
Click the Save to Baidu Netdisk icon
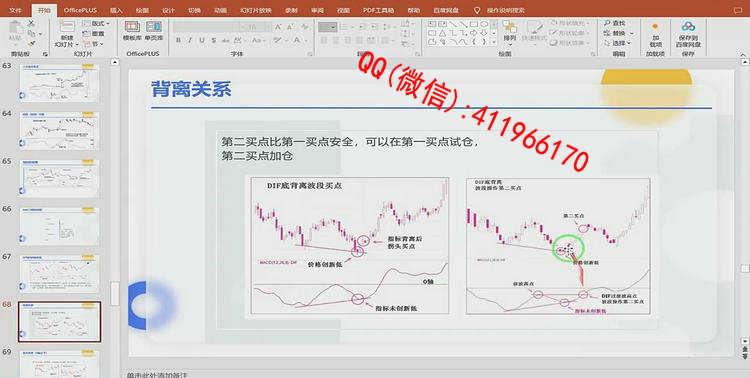click(x=688, y=33)
